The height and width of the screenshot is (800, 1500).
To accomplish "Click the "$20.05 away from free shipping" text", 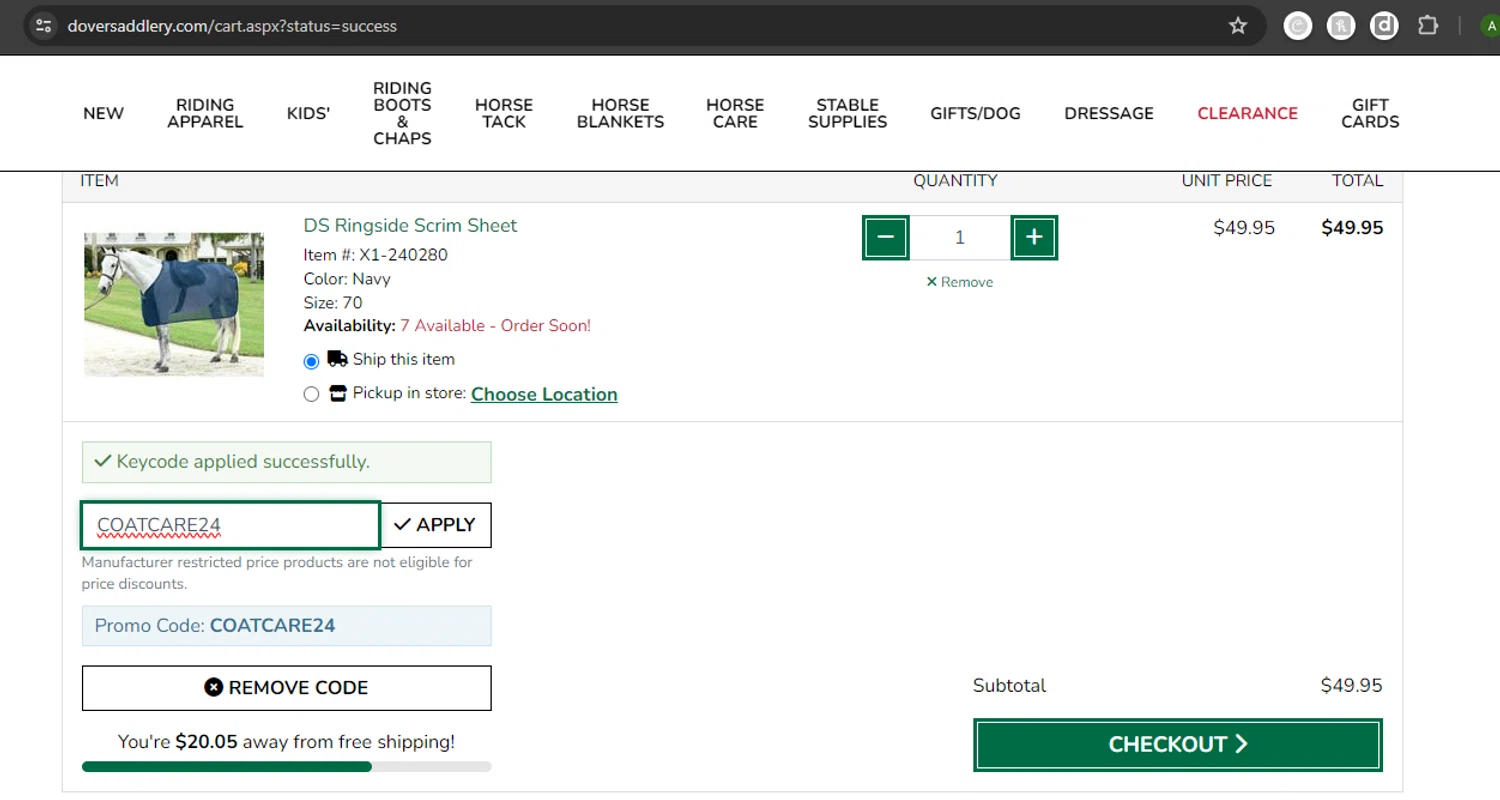I will click(286, 742).
